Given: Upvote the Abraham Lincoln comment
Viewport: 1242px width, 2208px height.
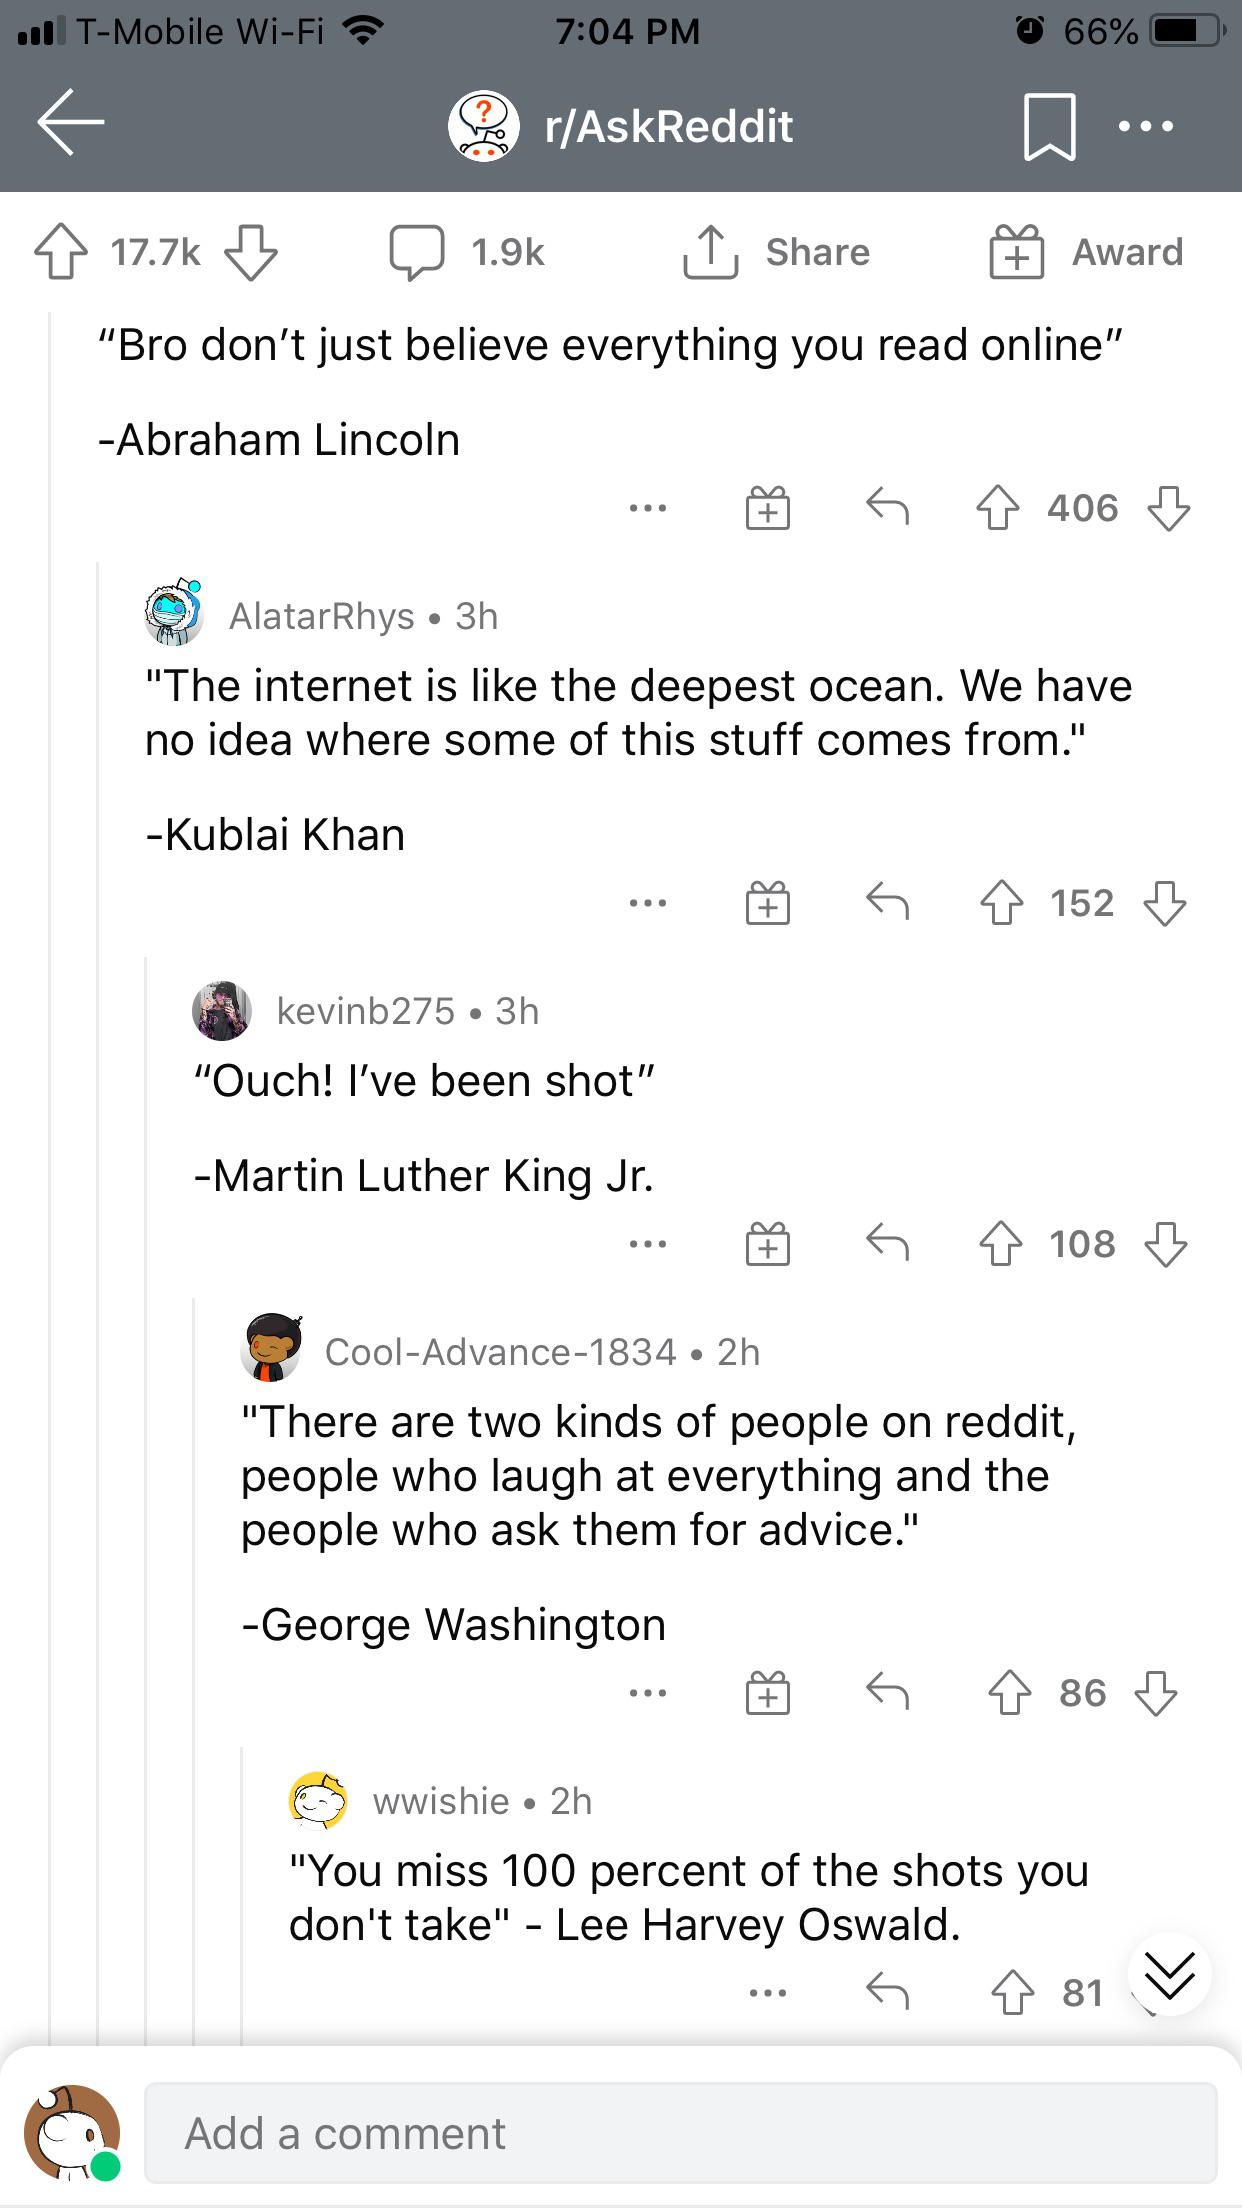Looking at the screenshot, I should (x=997, y=508).
